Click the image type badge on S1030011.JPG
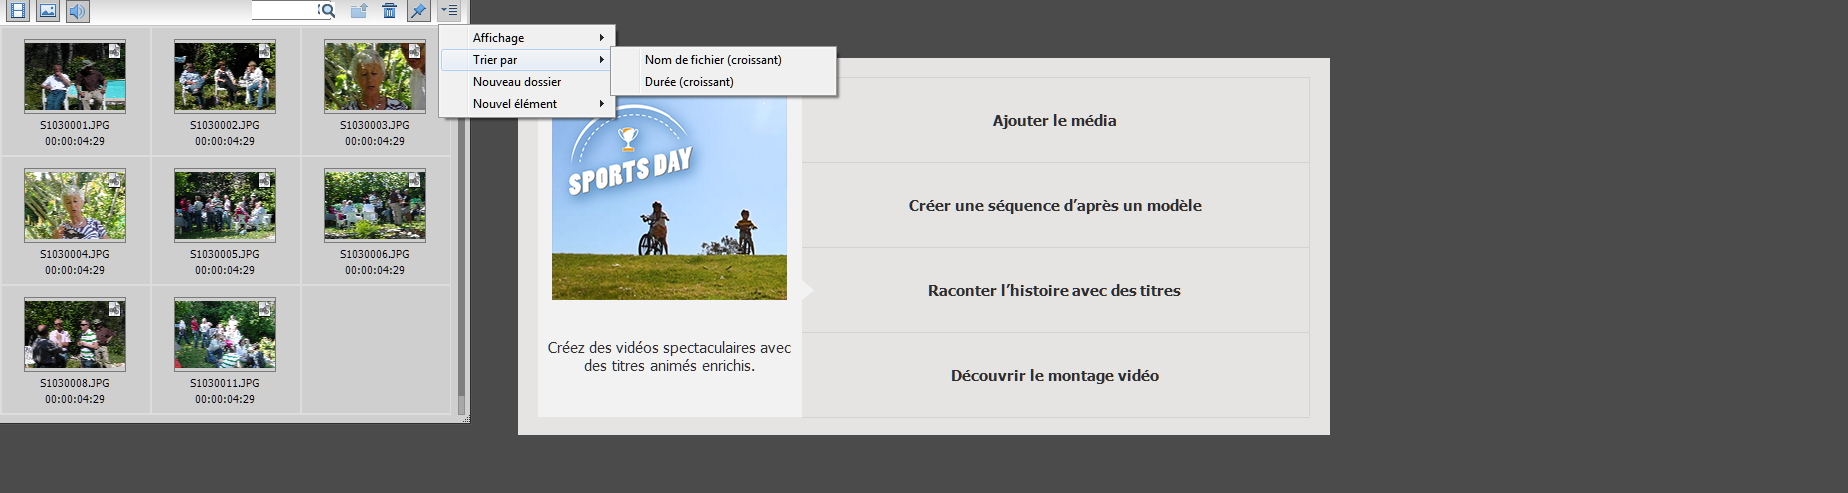1848x493 pixels. coord(265,309)
